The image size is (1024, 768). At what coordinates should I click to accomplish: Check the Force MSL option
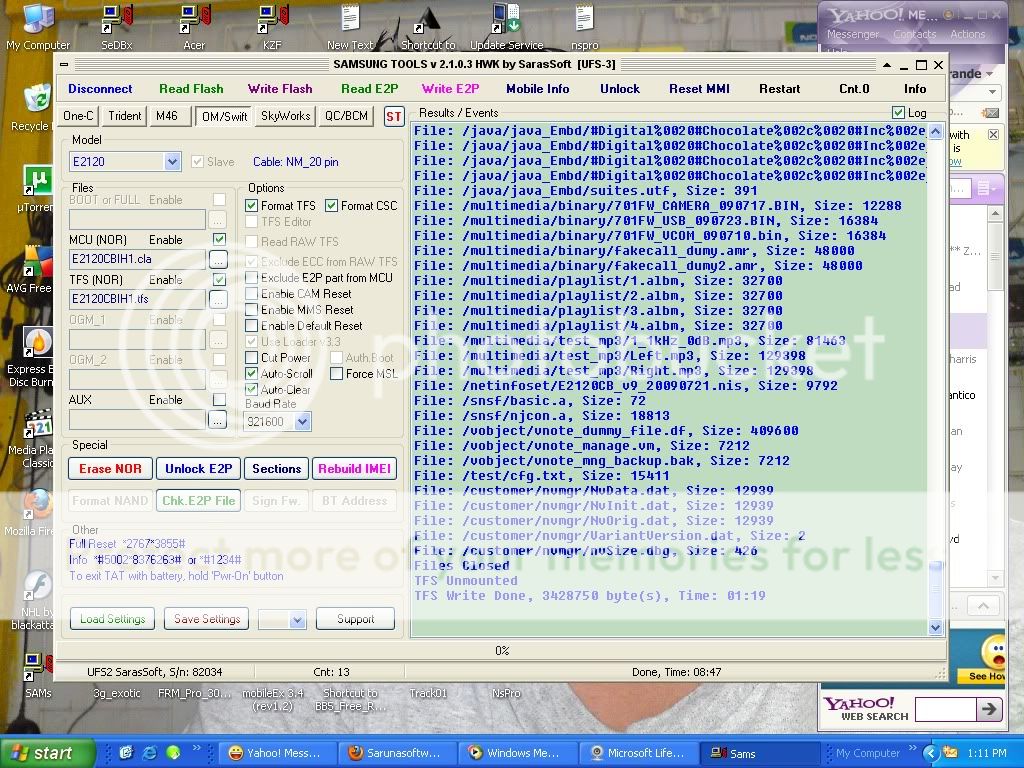tap(336, 374)
